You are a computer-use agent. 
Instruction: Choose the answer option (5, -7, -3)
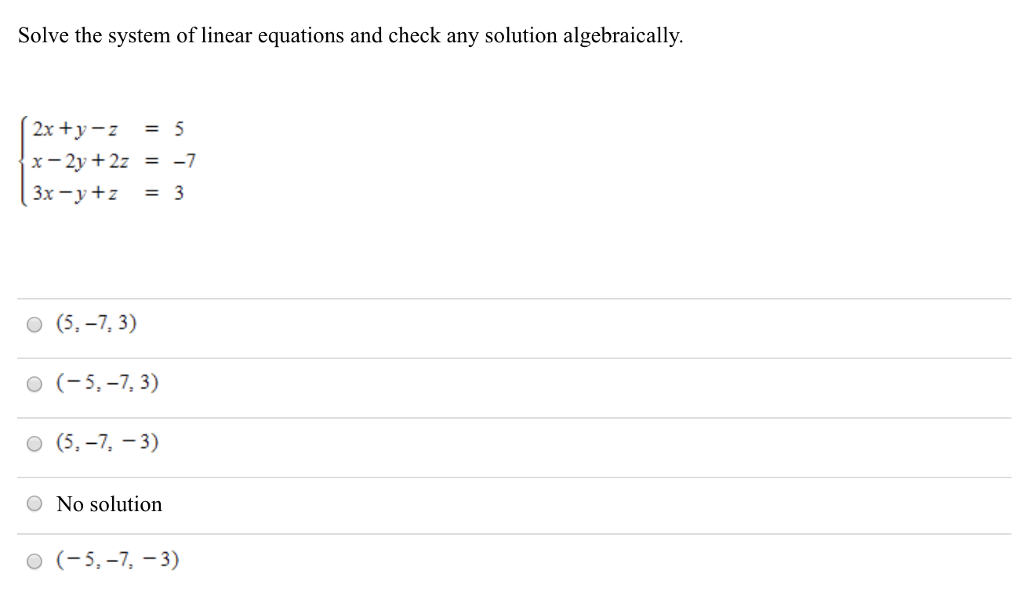(x=106, y=443)
